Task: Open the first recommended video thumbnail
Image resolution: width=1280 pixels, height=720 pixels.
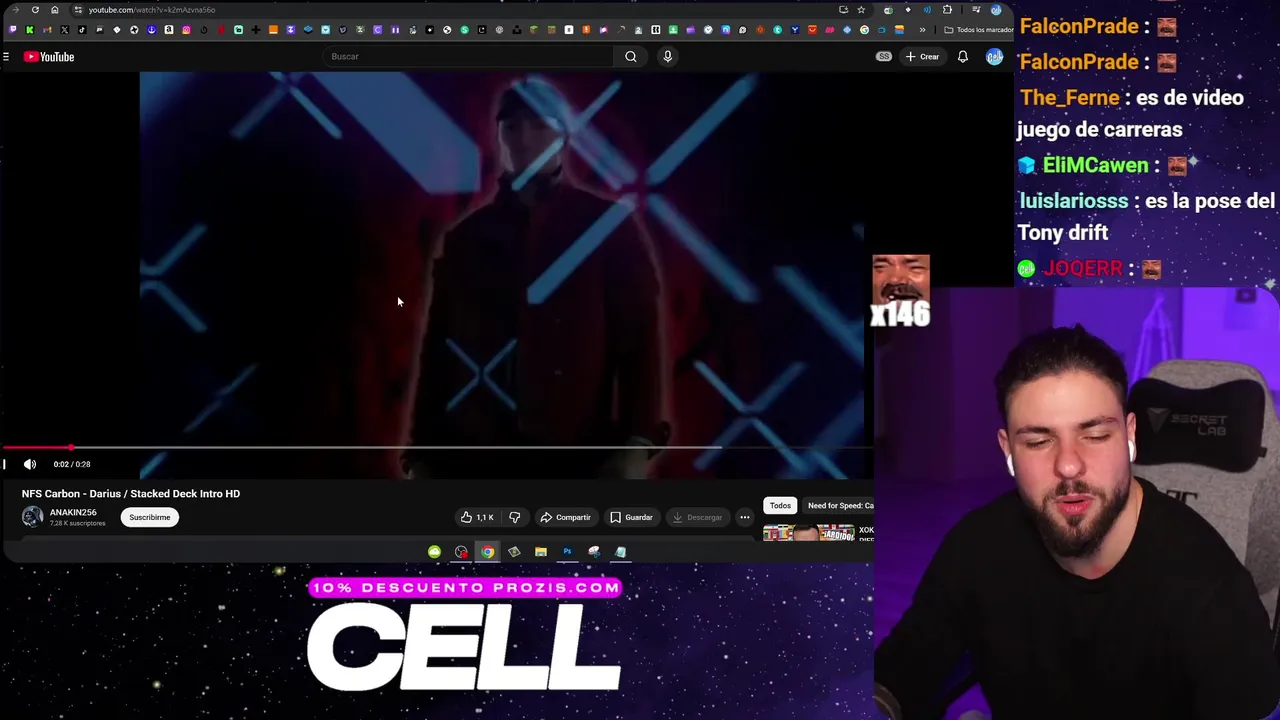Action: pos(809,533)
